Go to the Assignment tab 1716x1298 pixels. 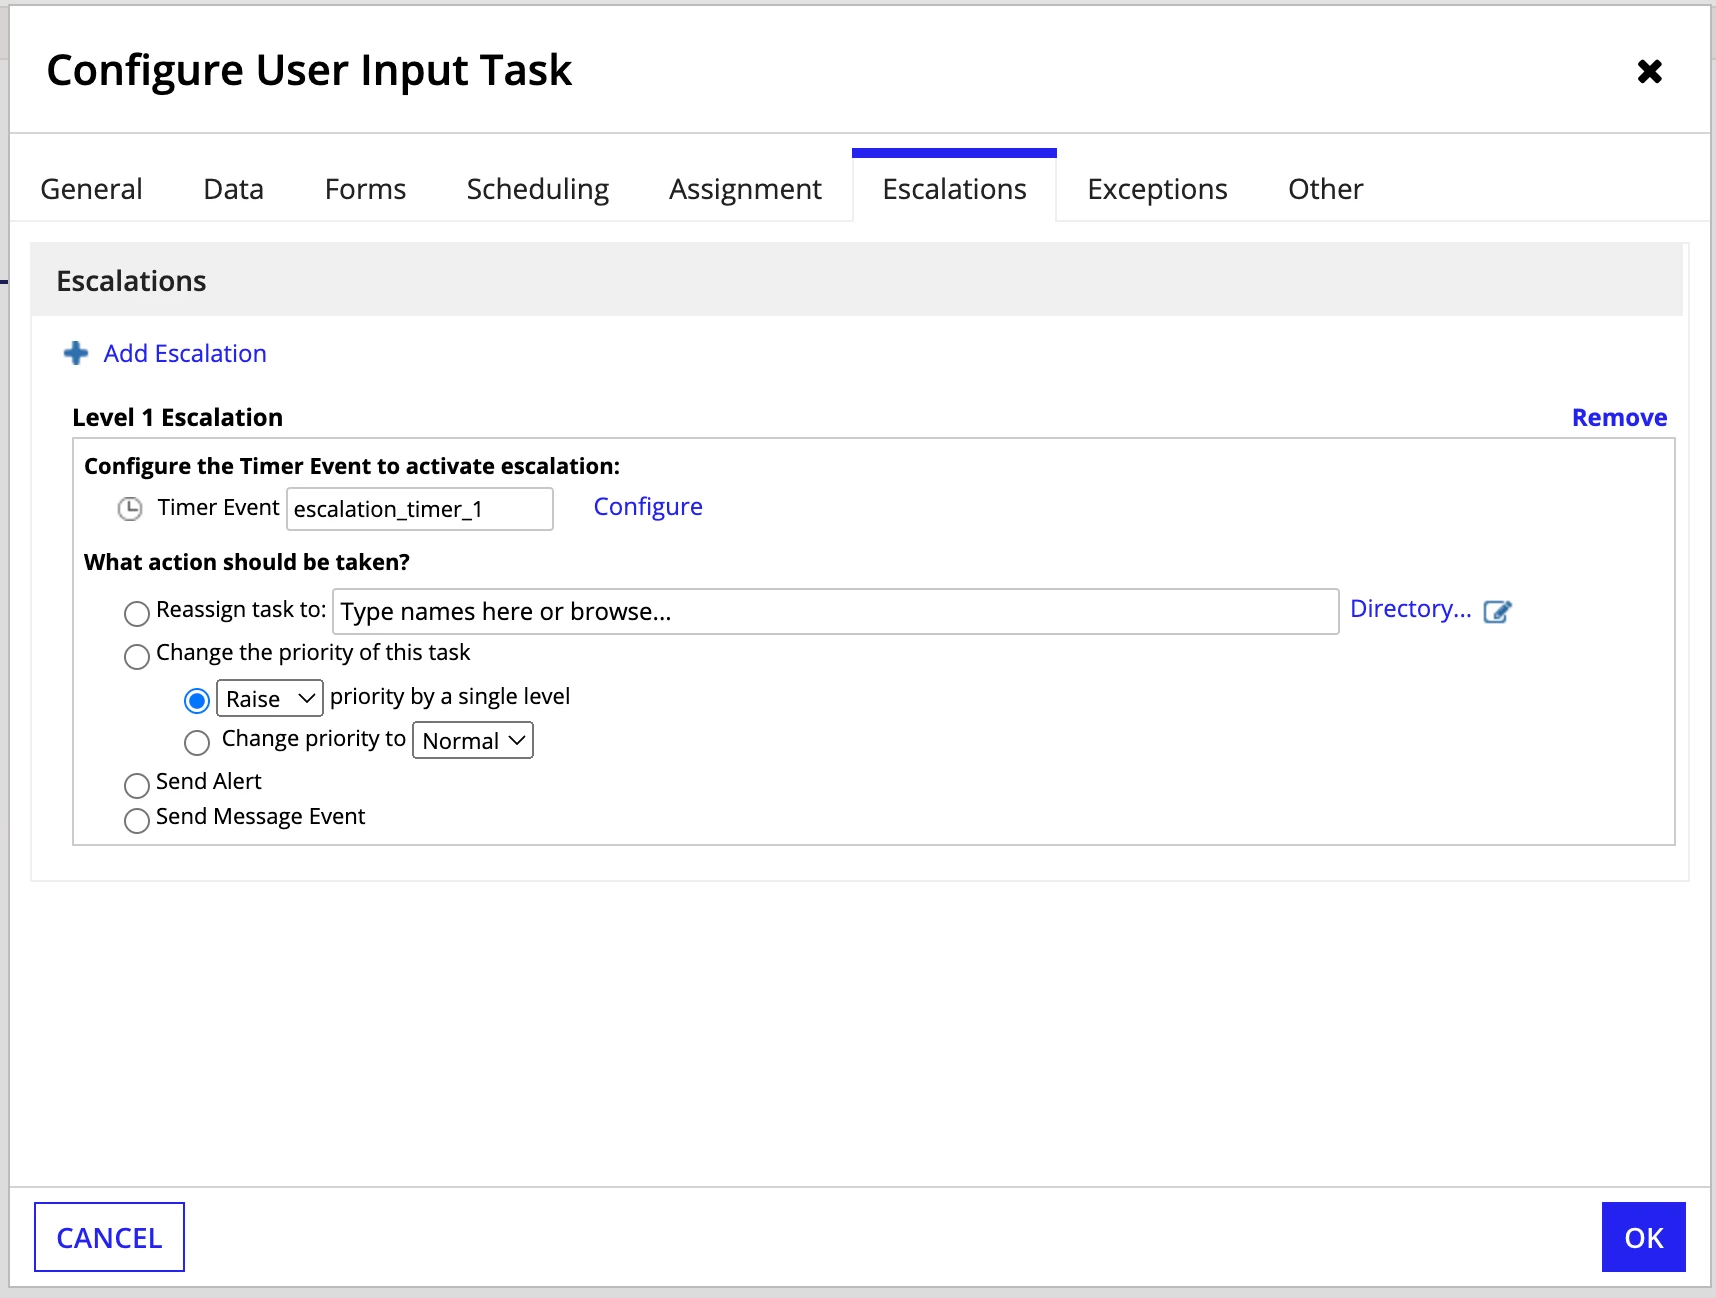pos(745,189)
